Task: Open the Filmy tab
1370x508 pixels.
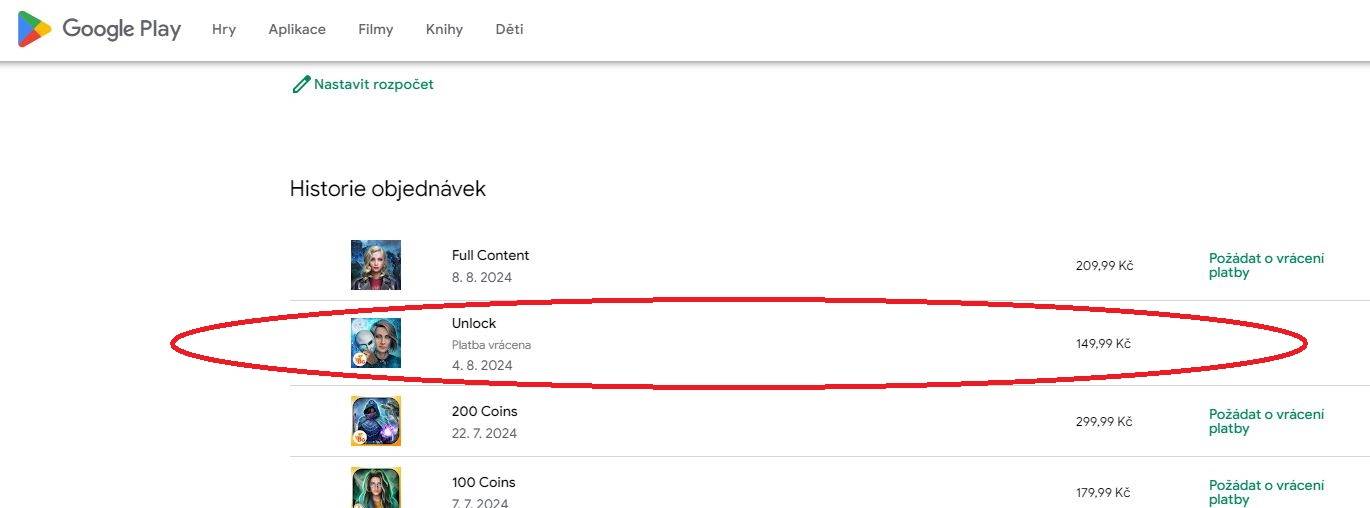Action: [376, 29]
